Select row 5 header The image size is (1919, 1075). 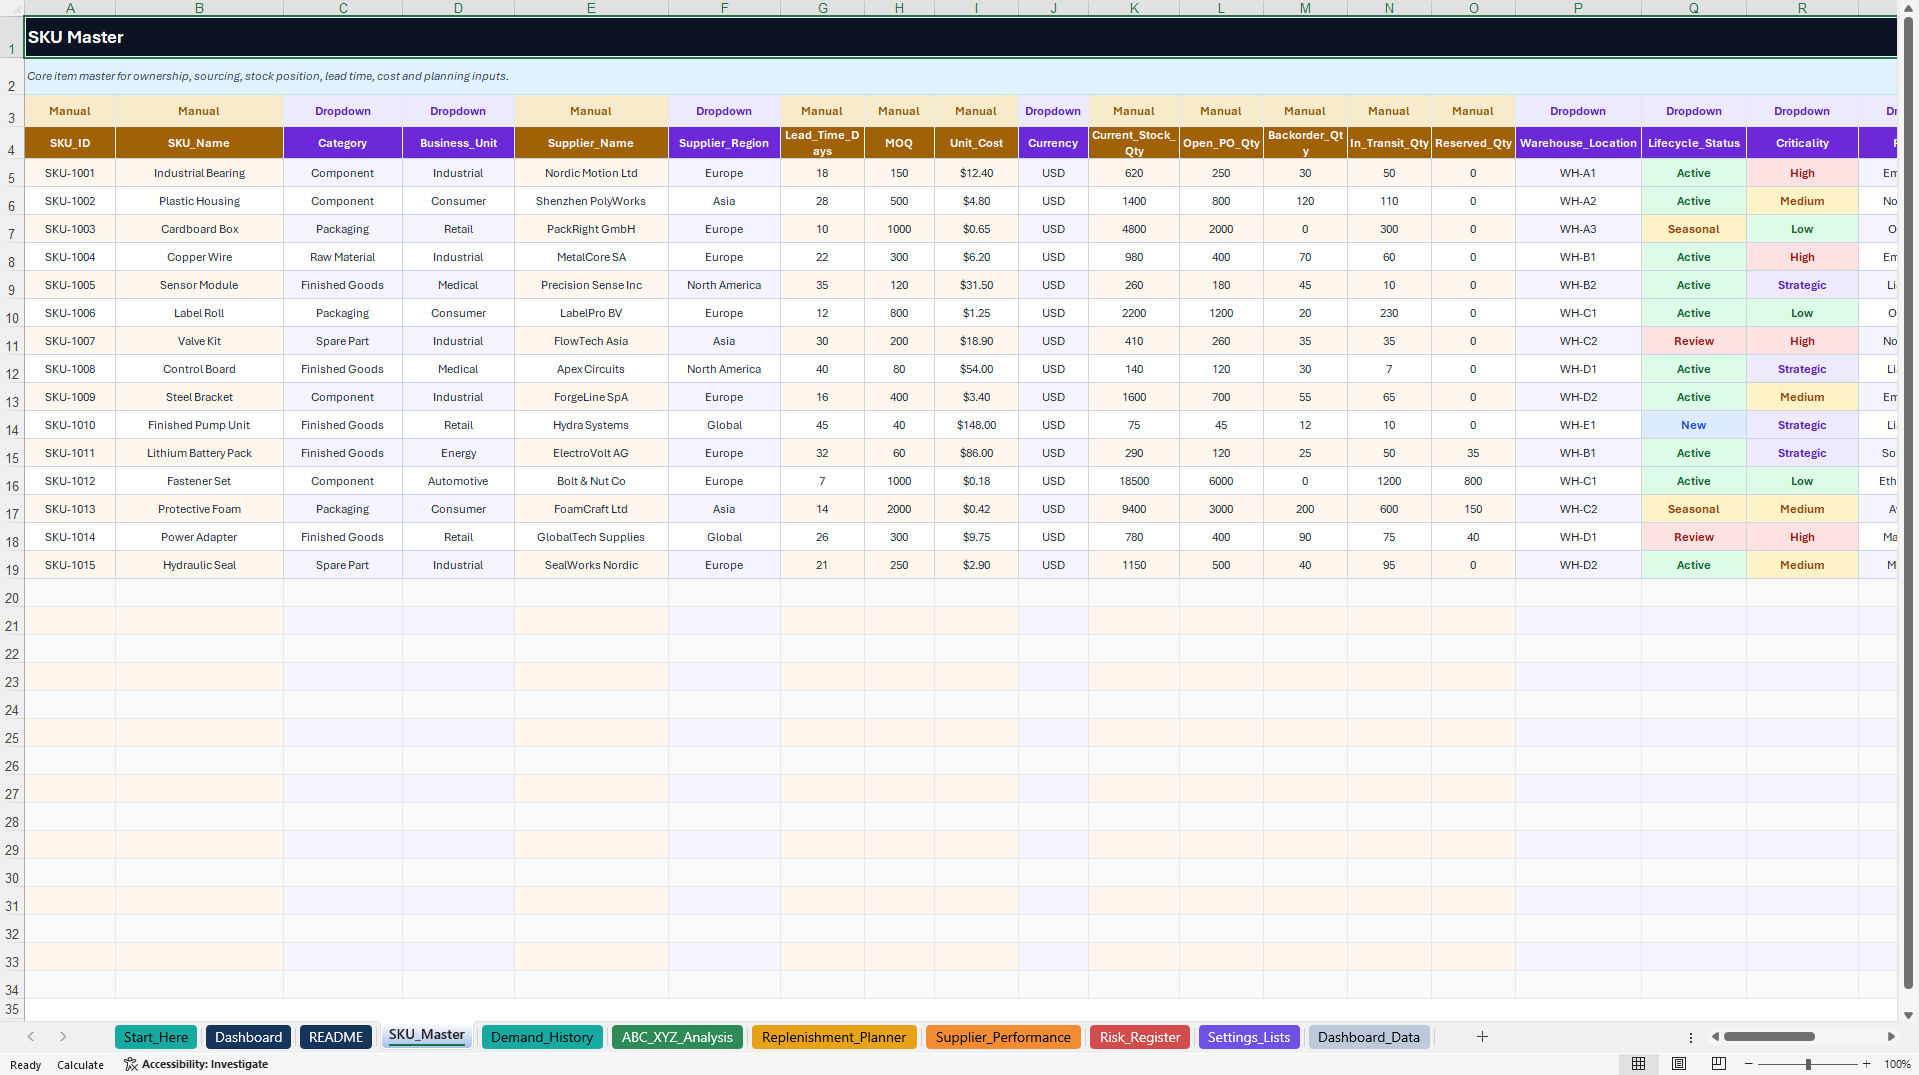tap(12, 174)
